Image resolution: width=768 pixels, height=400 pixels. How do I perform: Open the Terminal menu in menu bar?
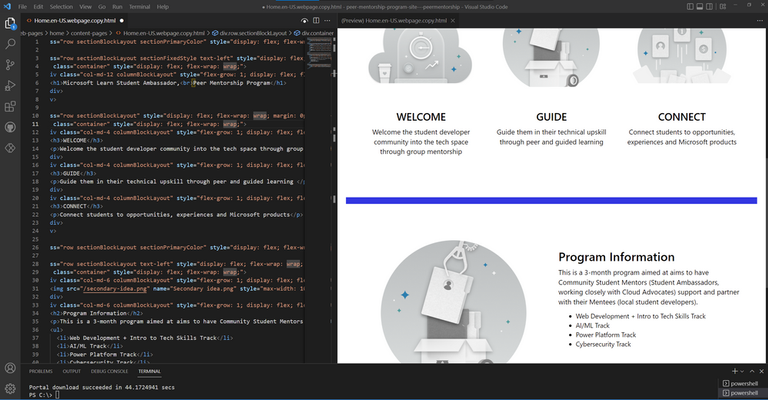(x=140, y=7)
